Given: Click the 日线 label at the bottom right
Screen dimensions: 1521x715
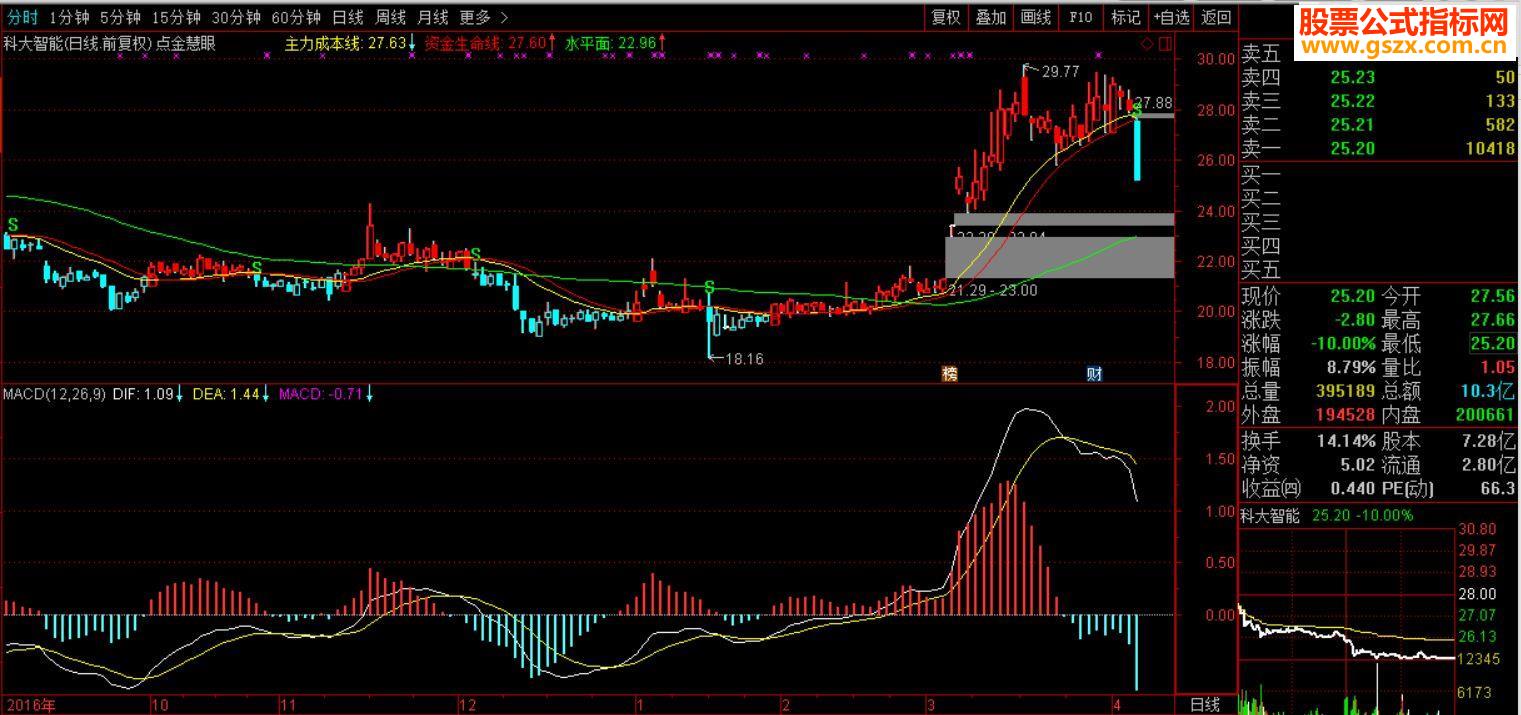Looking at the screenshot, I should (1206, 704).
